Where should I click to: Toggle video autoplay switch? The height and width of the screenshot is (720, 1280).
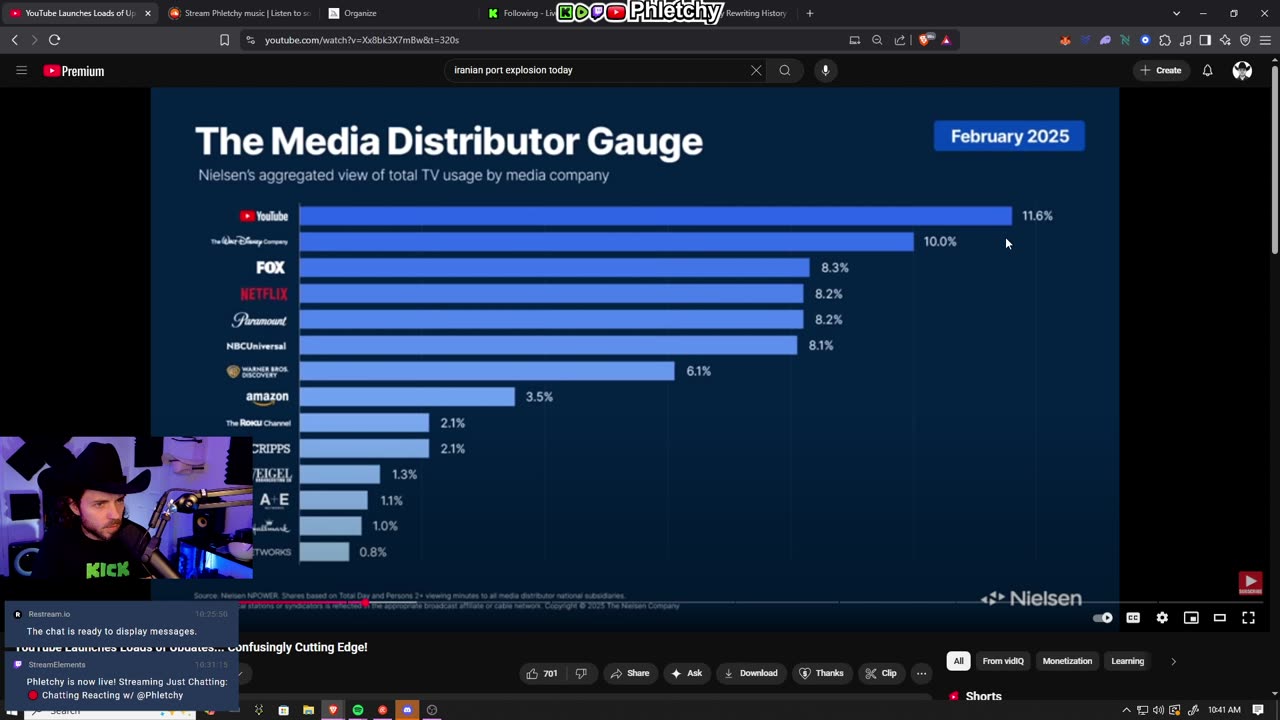1103,618
